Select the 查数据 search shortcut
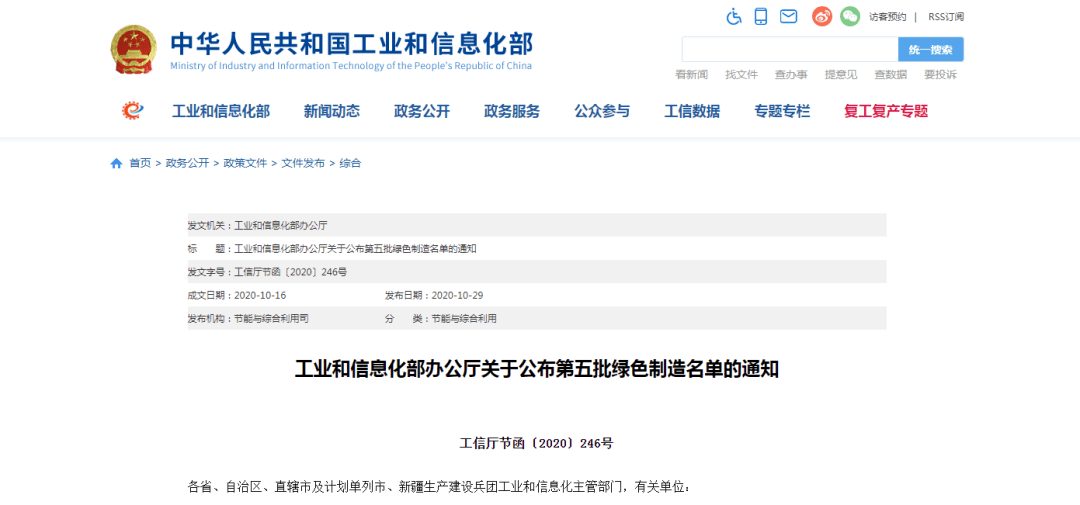 [x=891, y=74]
